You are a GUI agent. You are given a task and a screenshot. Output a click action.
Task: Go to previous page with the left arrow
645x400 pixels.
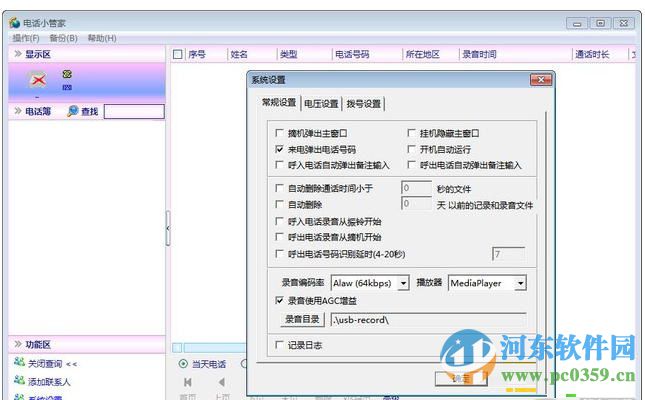click(x=222, y=382)
